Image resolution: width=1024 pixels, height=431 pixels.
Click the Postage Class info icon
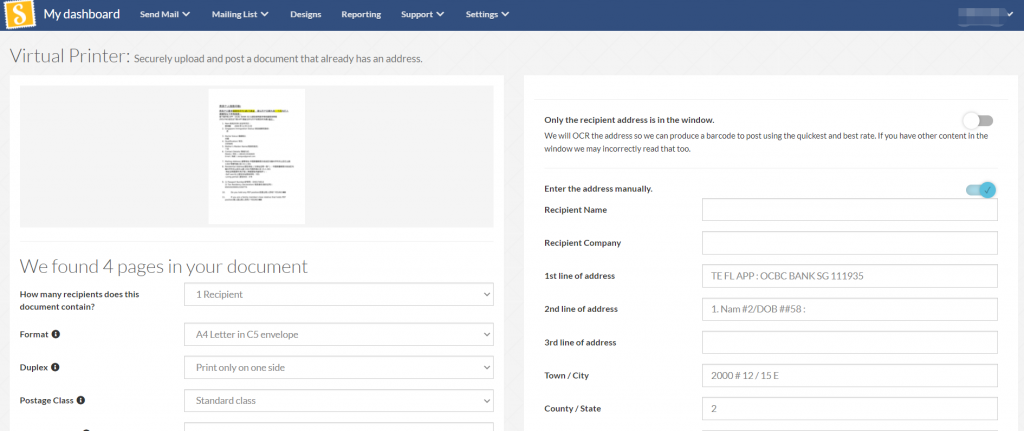81,400
